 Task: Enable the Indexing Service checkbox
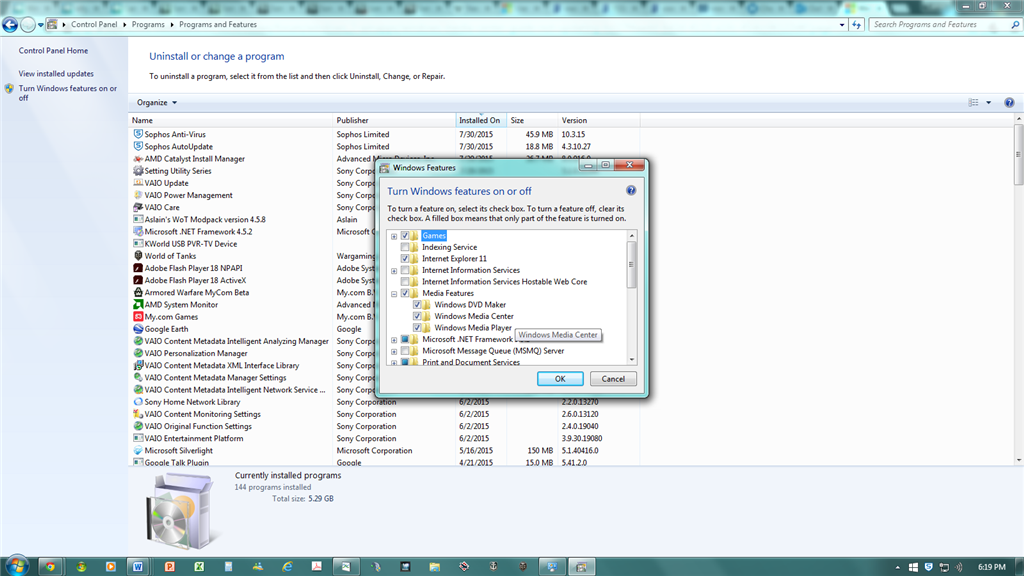405,247
